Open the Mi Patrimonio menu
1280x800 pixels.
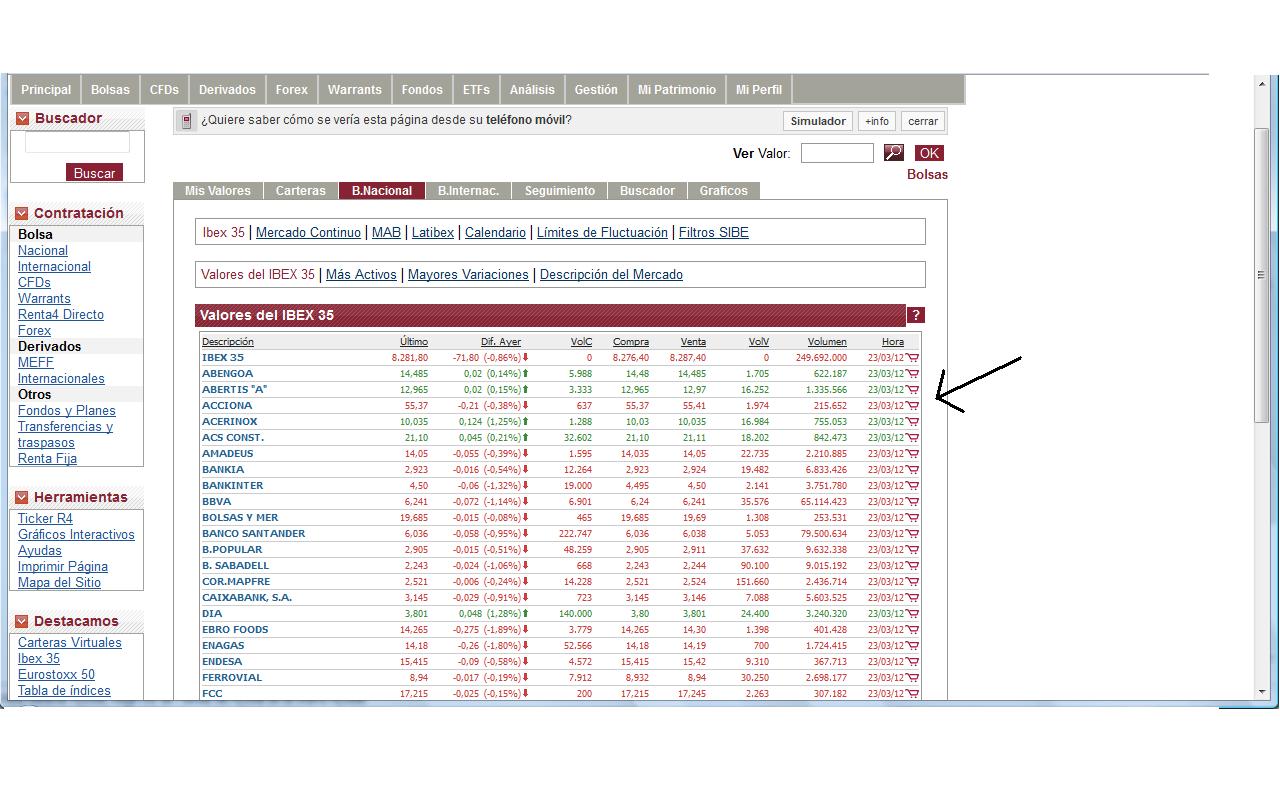coord(677,90)
